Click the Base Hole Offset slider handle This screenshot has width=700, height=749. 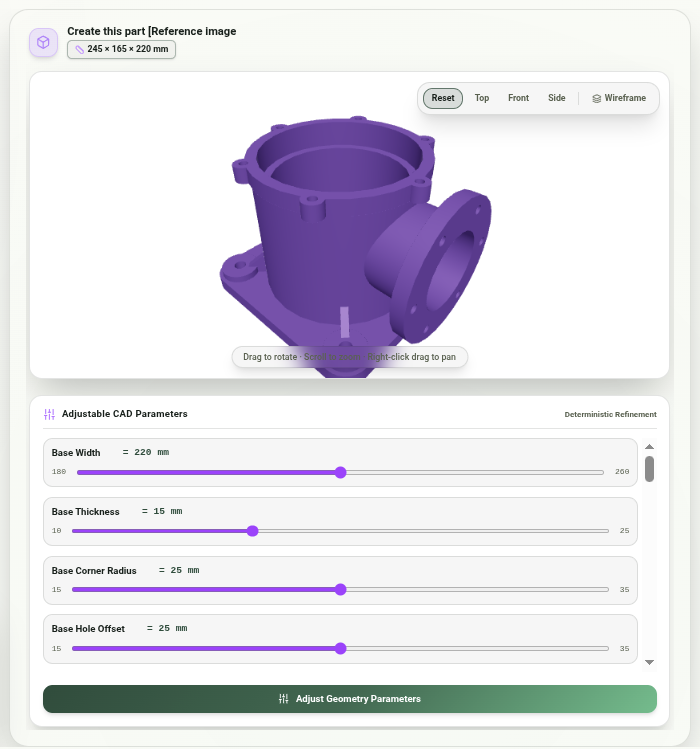click(x=340, y=649)
